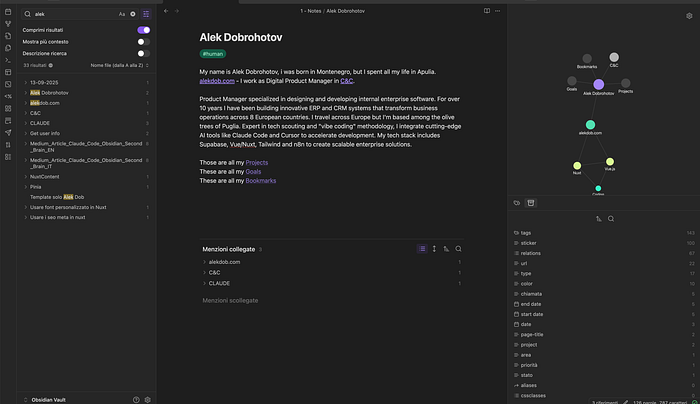Open the Projects link in note
700x404 pixels.
[x=257, y=162]
